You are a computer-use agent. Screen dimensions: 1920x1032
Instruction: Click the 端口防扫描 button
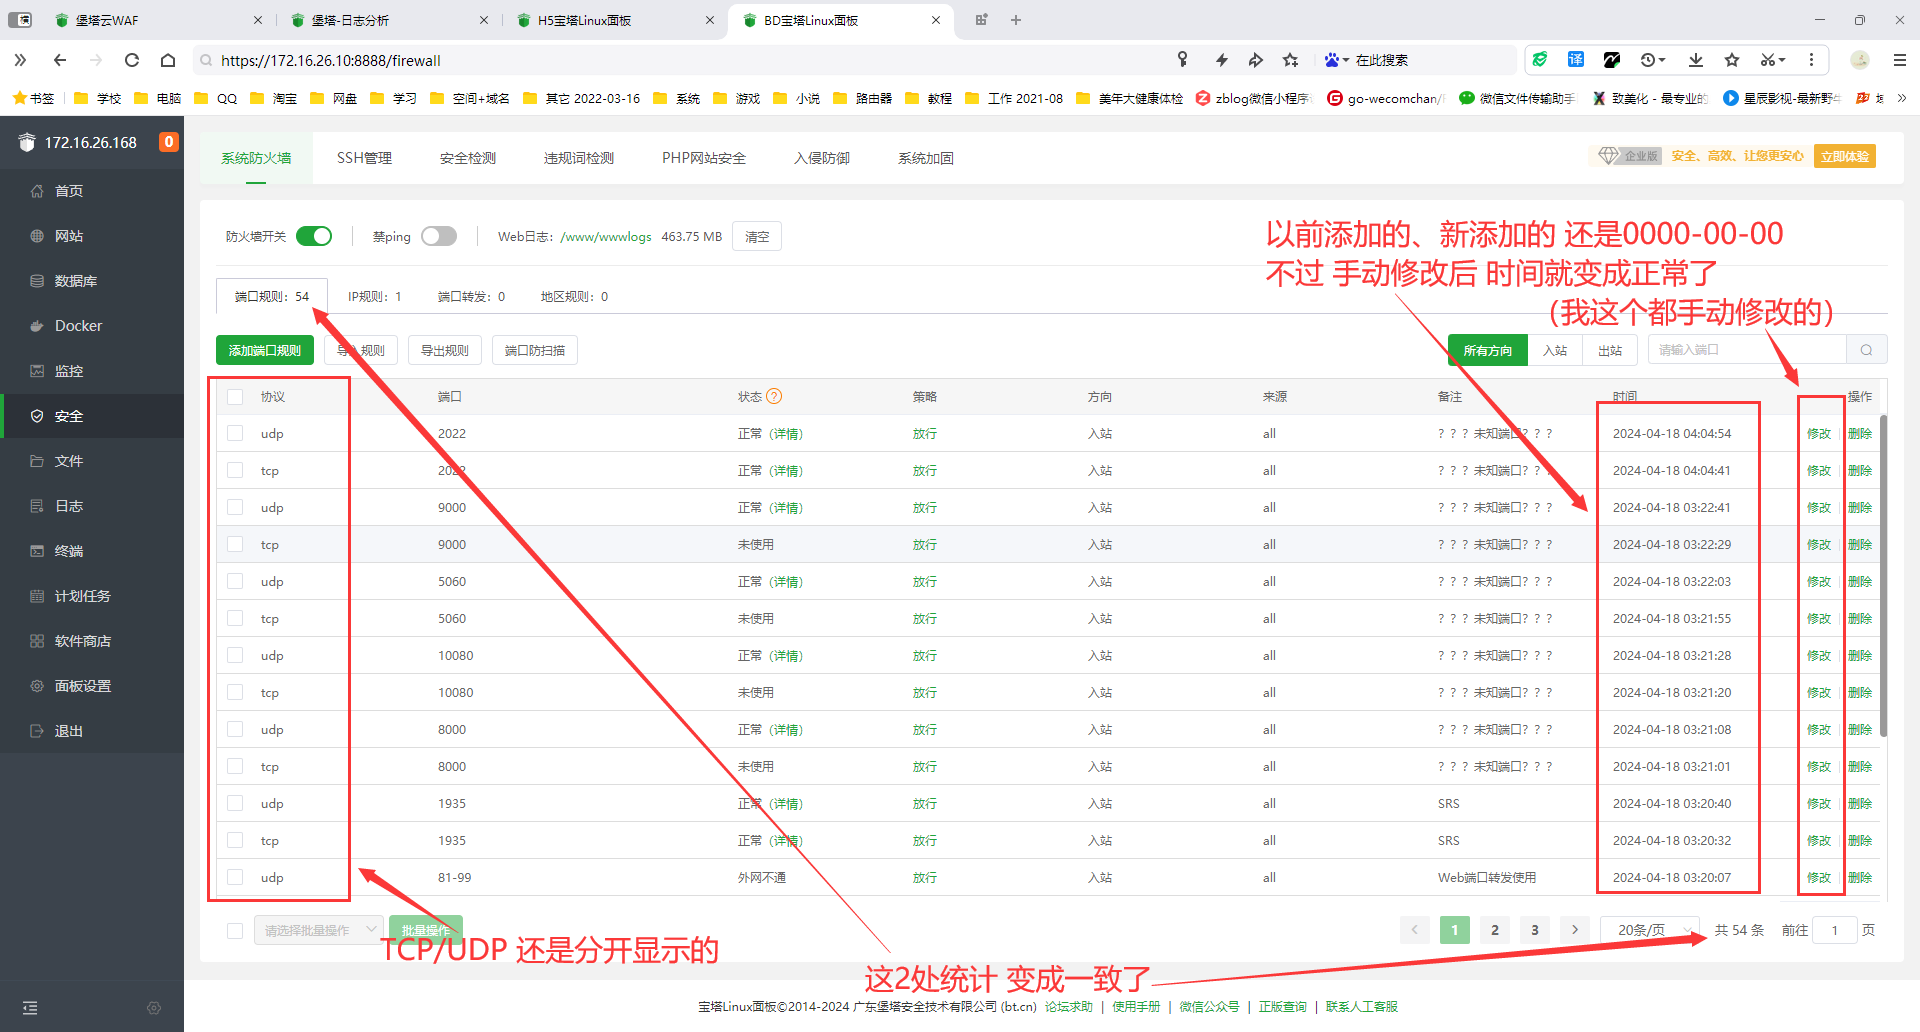(x=535, y=350)
